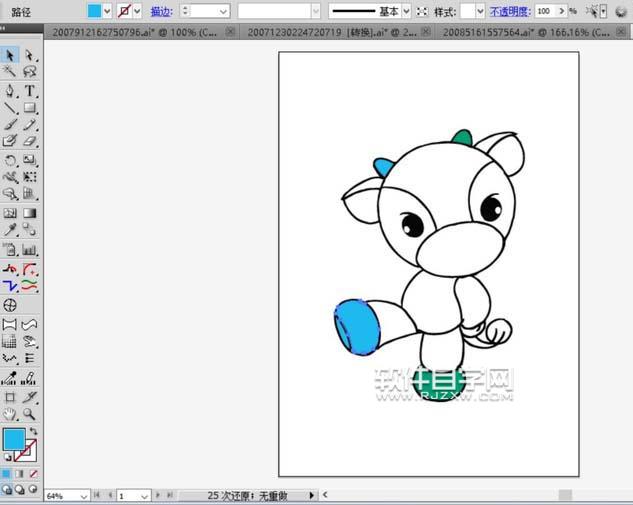This screenshot has width=633, height=505.
Task: Expand the opacity 100 dropdown arrow
Action: [558, 11]
